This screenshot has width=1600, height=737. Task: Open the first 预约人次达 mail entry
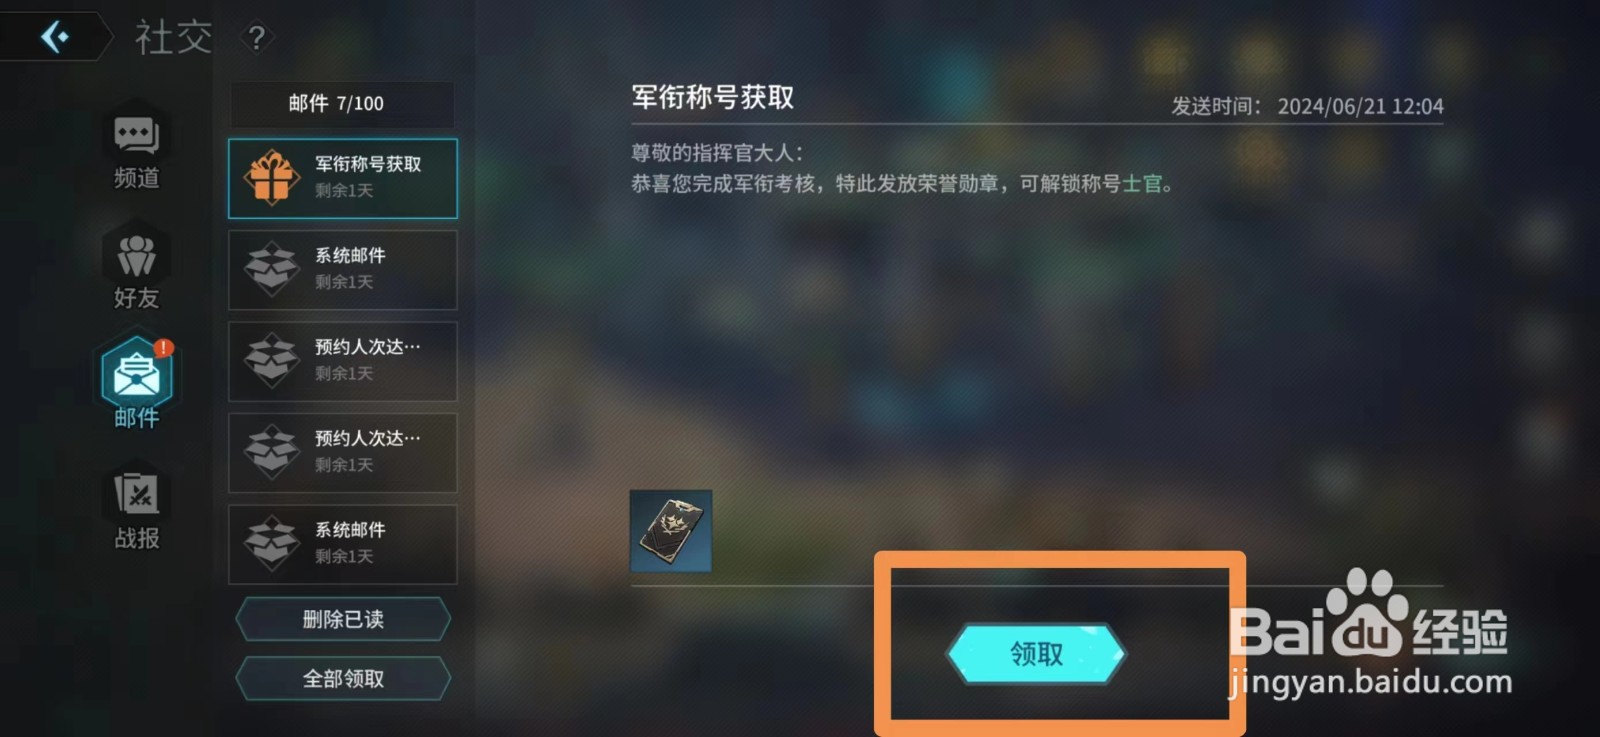point(343,361)
